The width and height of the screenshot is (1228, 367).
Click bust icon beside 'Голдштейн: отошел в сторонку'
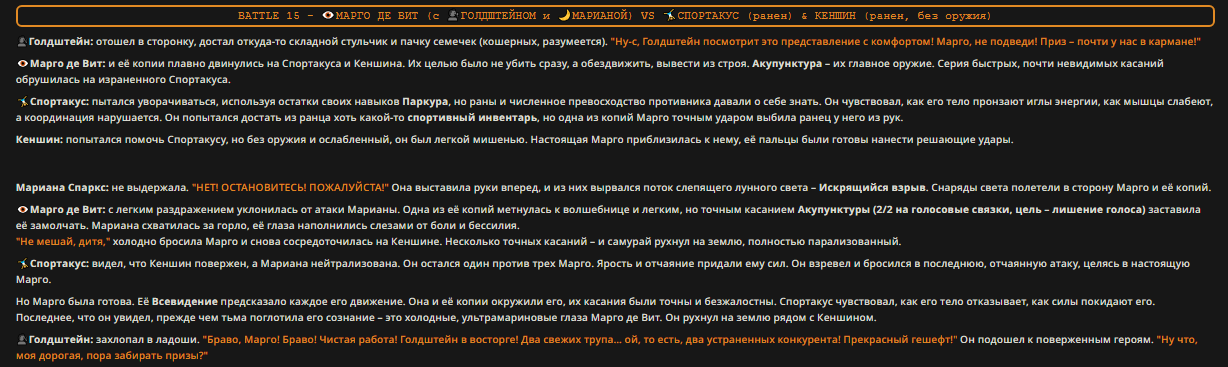pos(22,42)
